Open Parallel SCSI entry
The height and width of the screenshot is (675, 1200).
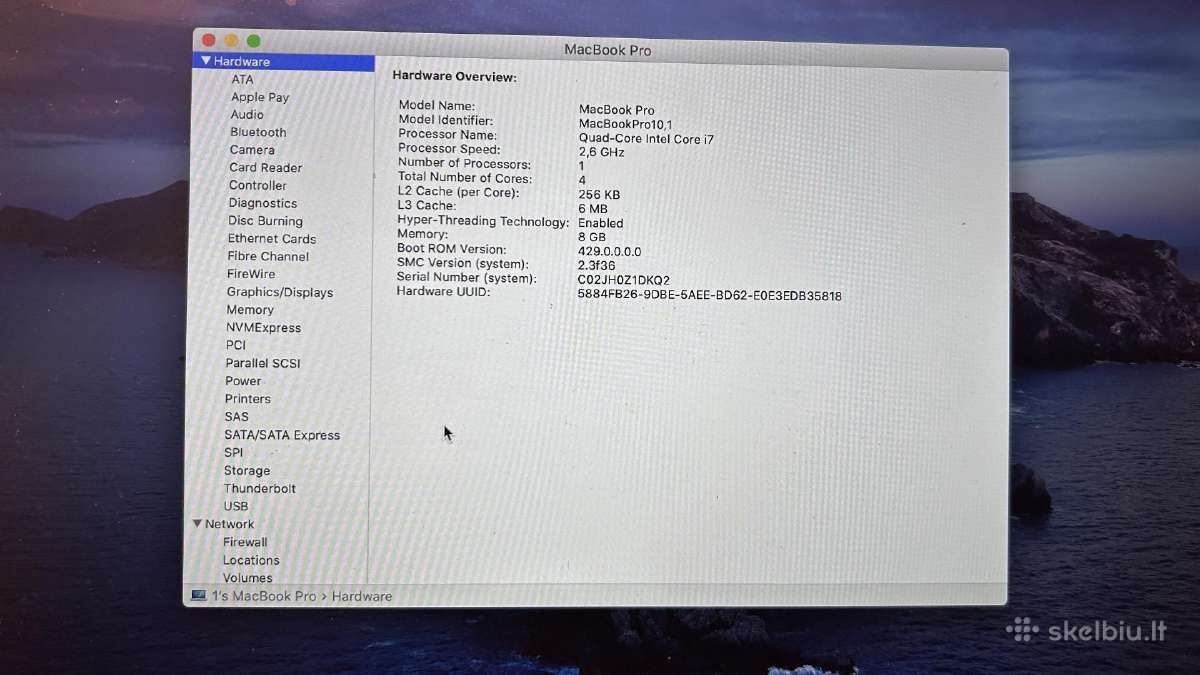263,363
